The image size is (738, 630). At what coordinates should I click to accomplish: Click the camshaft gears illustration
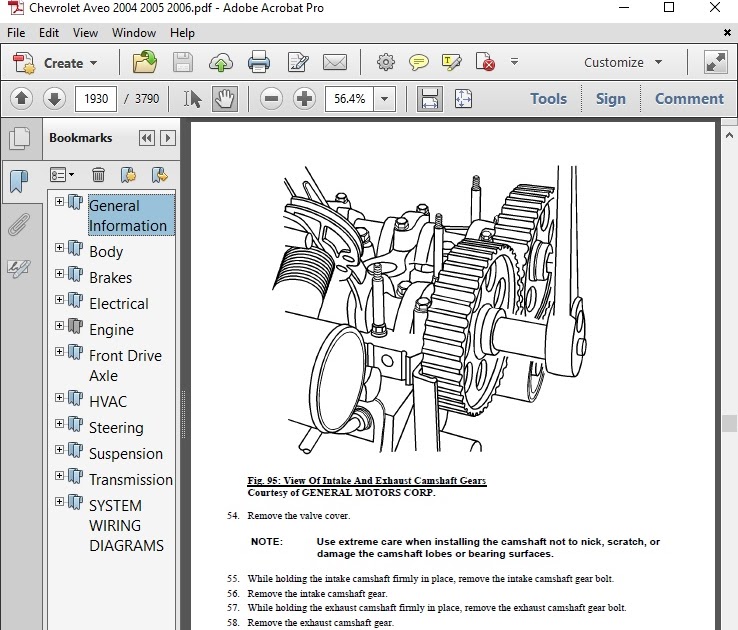429,309
